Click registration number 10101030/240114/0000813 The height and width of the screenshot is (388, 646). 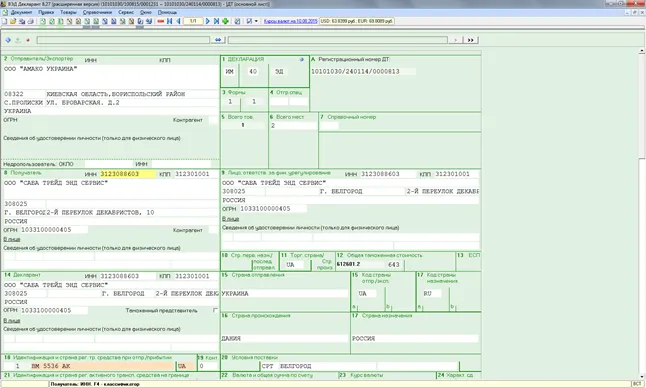pos(363,71)
